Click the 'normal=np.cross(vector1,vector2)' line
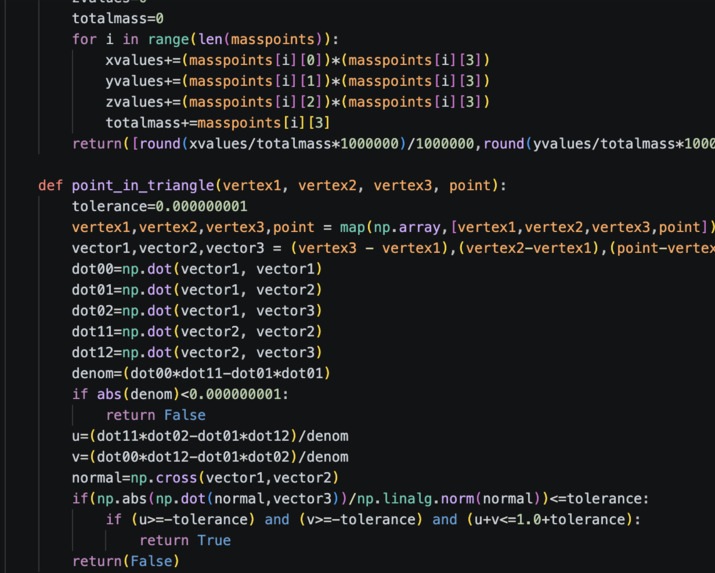Screen dimensions: 715x573 205,478
